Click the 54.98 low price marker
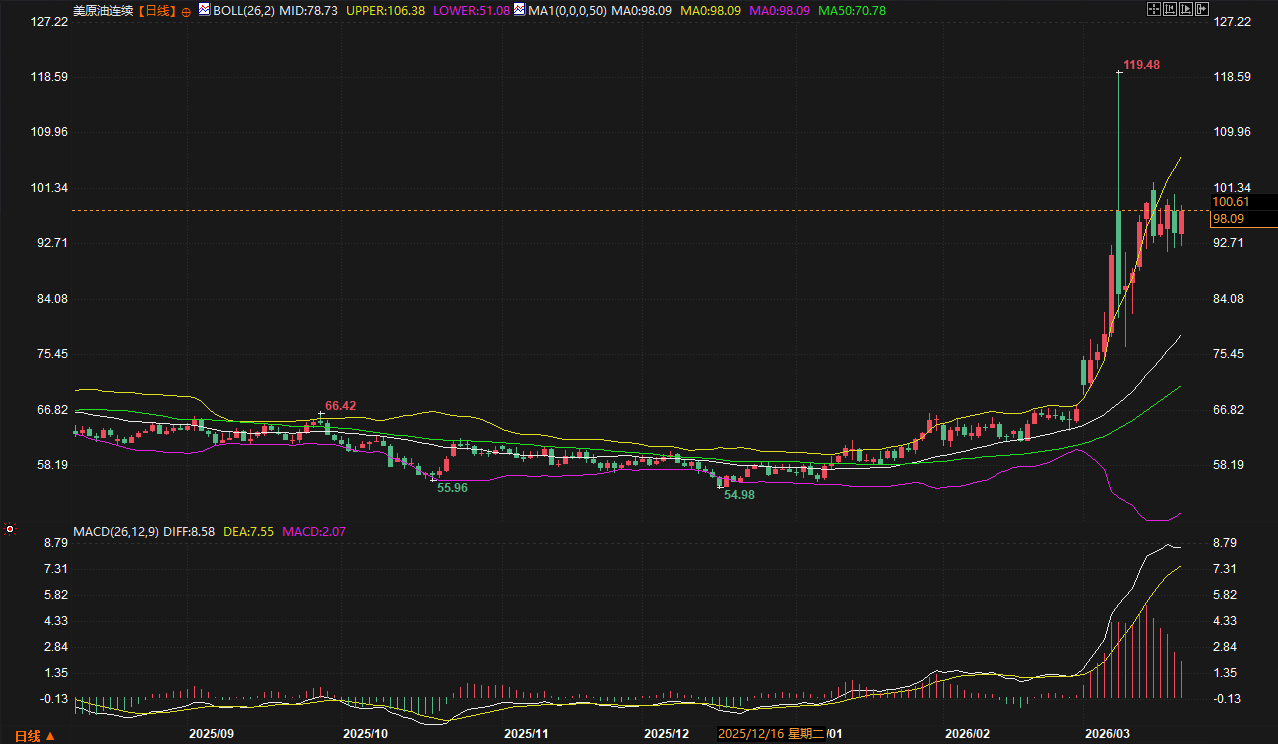Image resolution: width=1278 pixels, height=744 pixels. click(739, 495)
